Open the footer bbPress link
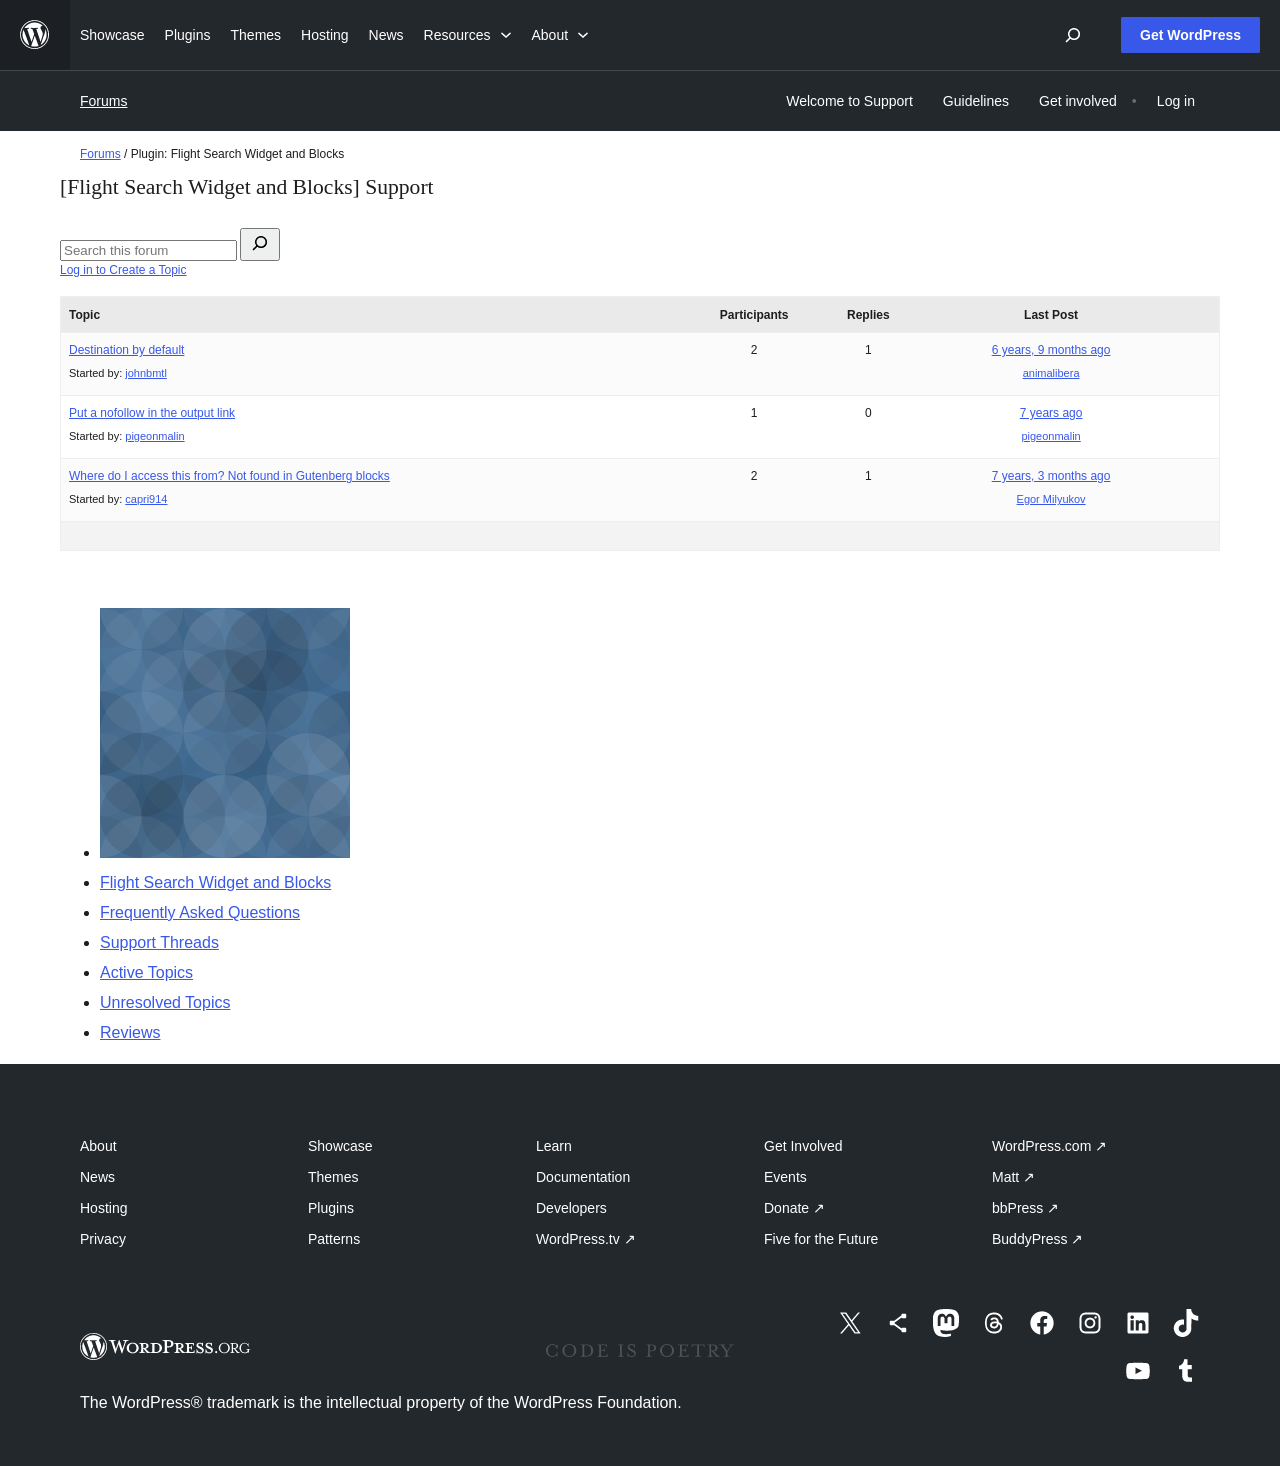Viewport: 1280px width, 1466px height. point(1025,1208)
